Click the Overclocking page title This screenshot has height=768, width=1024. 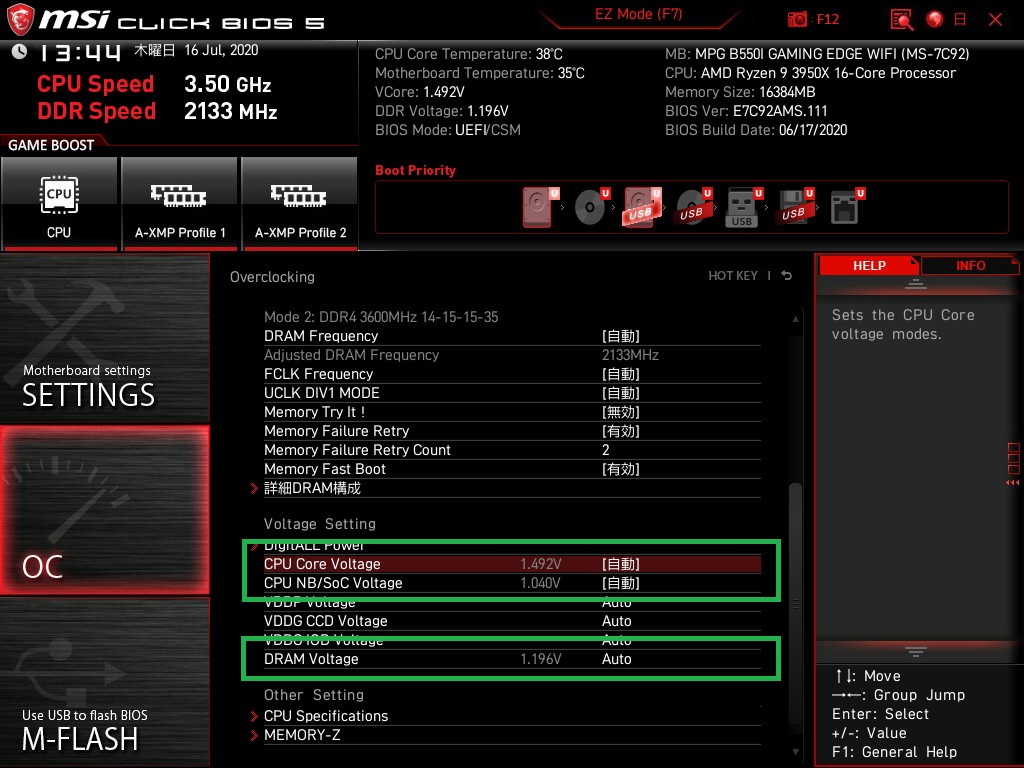[x=272, y=277]
